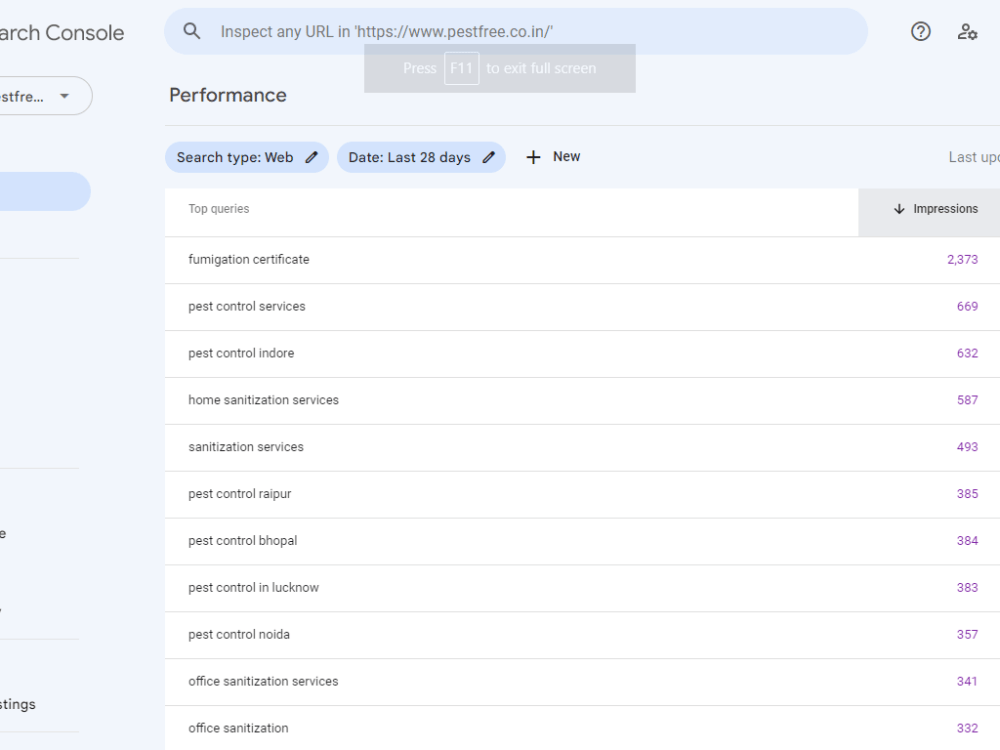This screenshot has height=750, width=1000.
Task: Open the help question mark icon
Action: [x=920, y=31]
